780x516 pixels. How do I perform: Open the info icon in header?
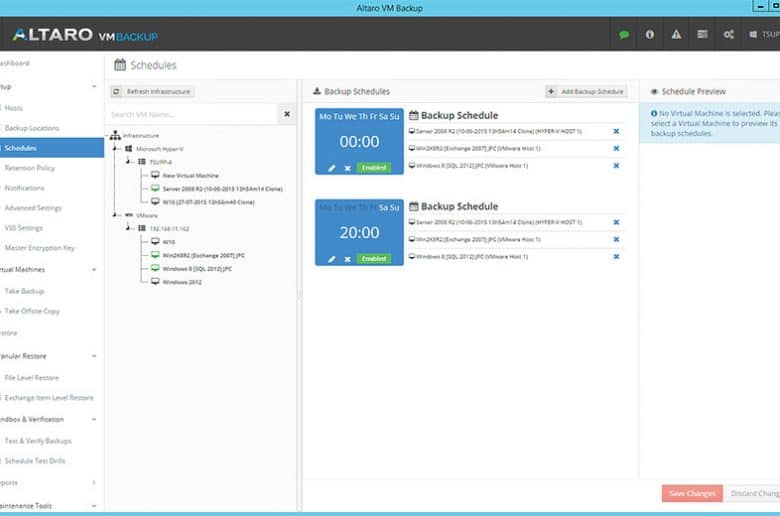click(650, 34)
